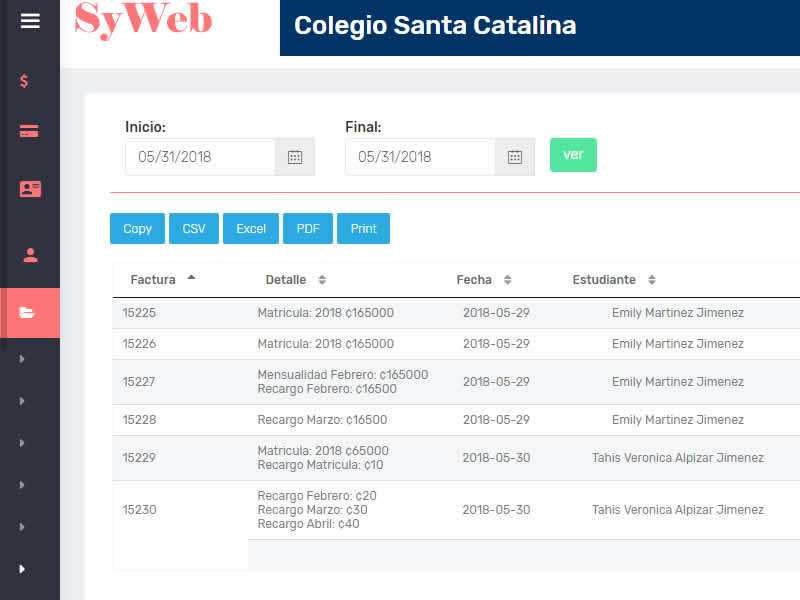
Task: Select factura 15230 cell
Action: coord(139,510)
